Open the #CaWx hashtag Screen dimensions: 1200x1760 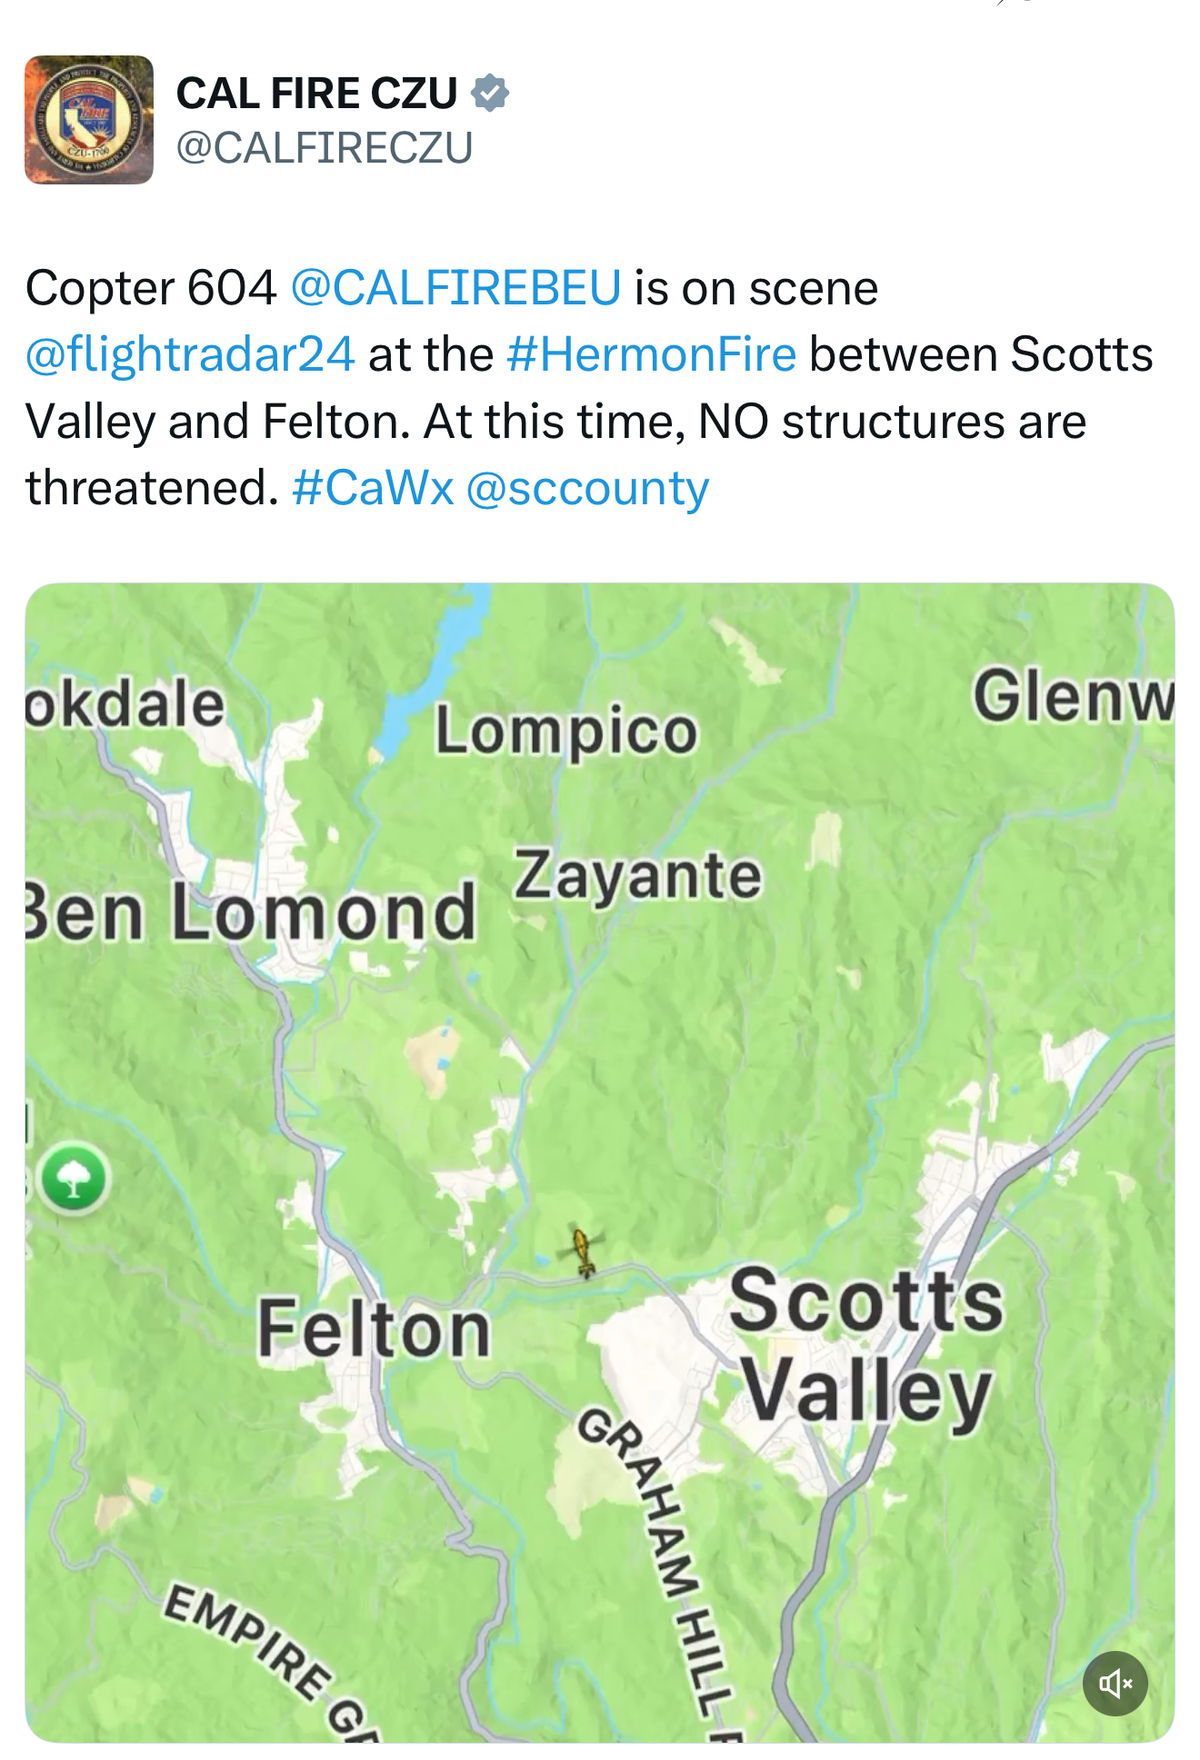coord(372,488)
